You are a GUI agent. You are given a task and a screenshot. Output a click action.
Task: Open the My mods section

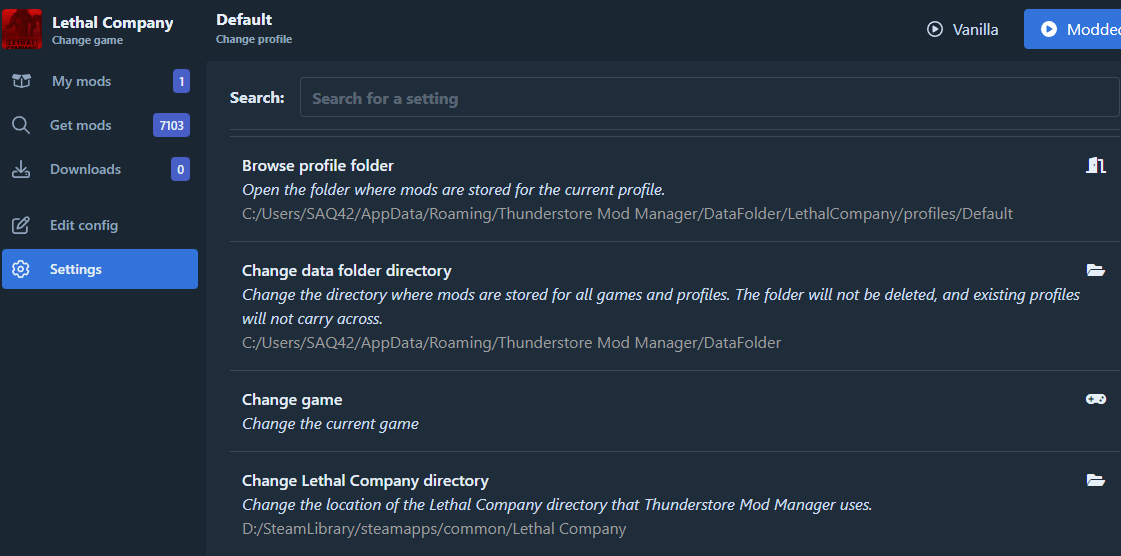tap(81, 81)
